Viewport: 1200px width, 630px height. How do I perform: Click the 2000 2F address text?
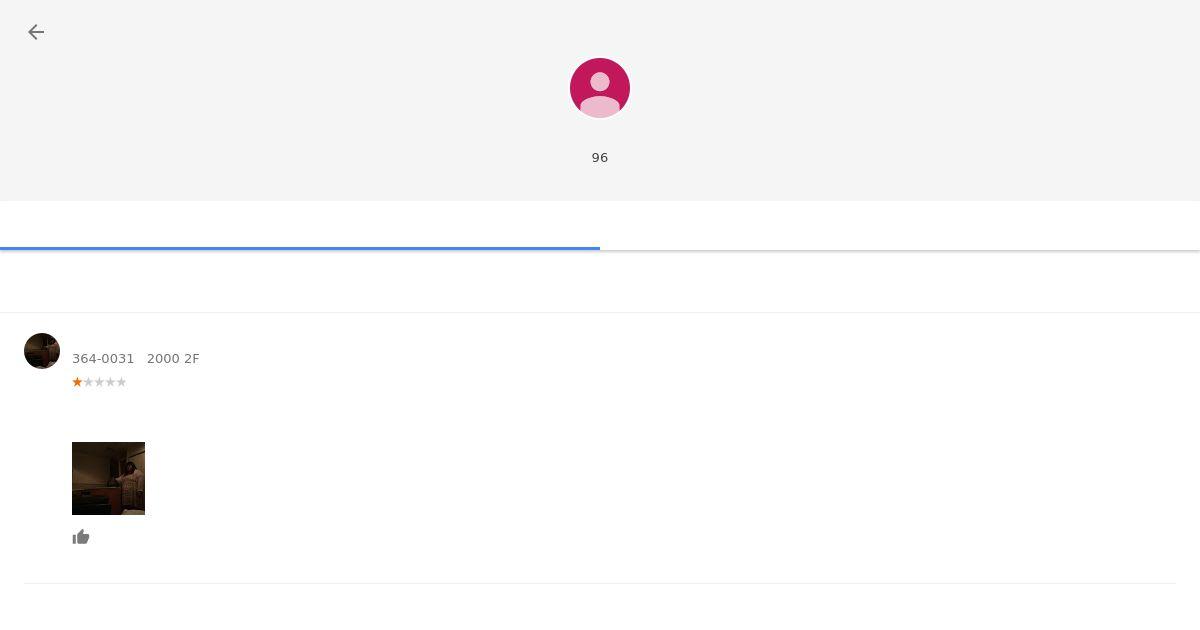[x=173, y=358]
